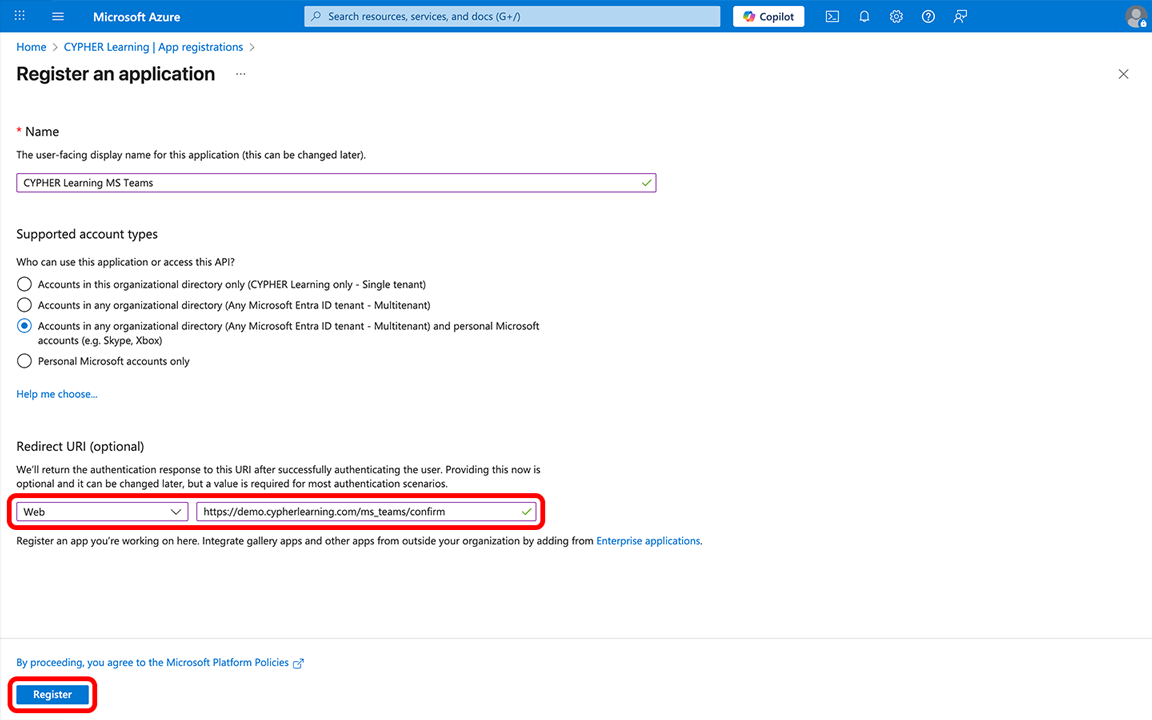
Task: Open CYPHER Learning | App registrations breadcrumb
Action: [154, 47]
